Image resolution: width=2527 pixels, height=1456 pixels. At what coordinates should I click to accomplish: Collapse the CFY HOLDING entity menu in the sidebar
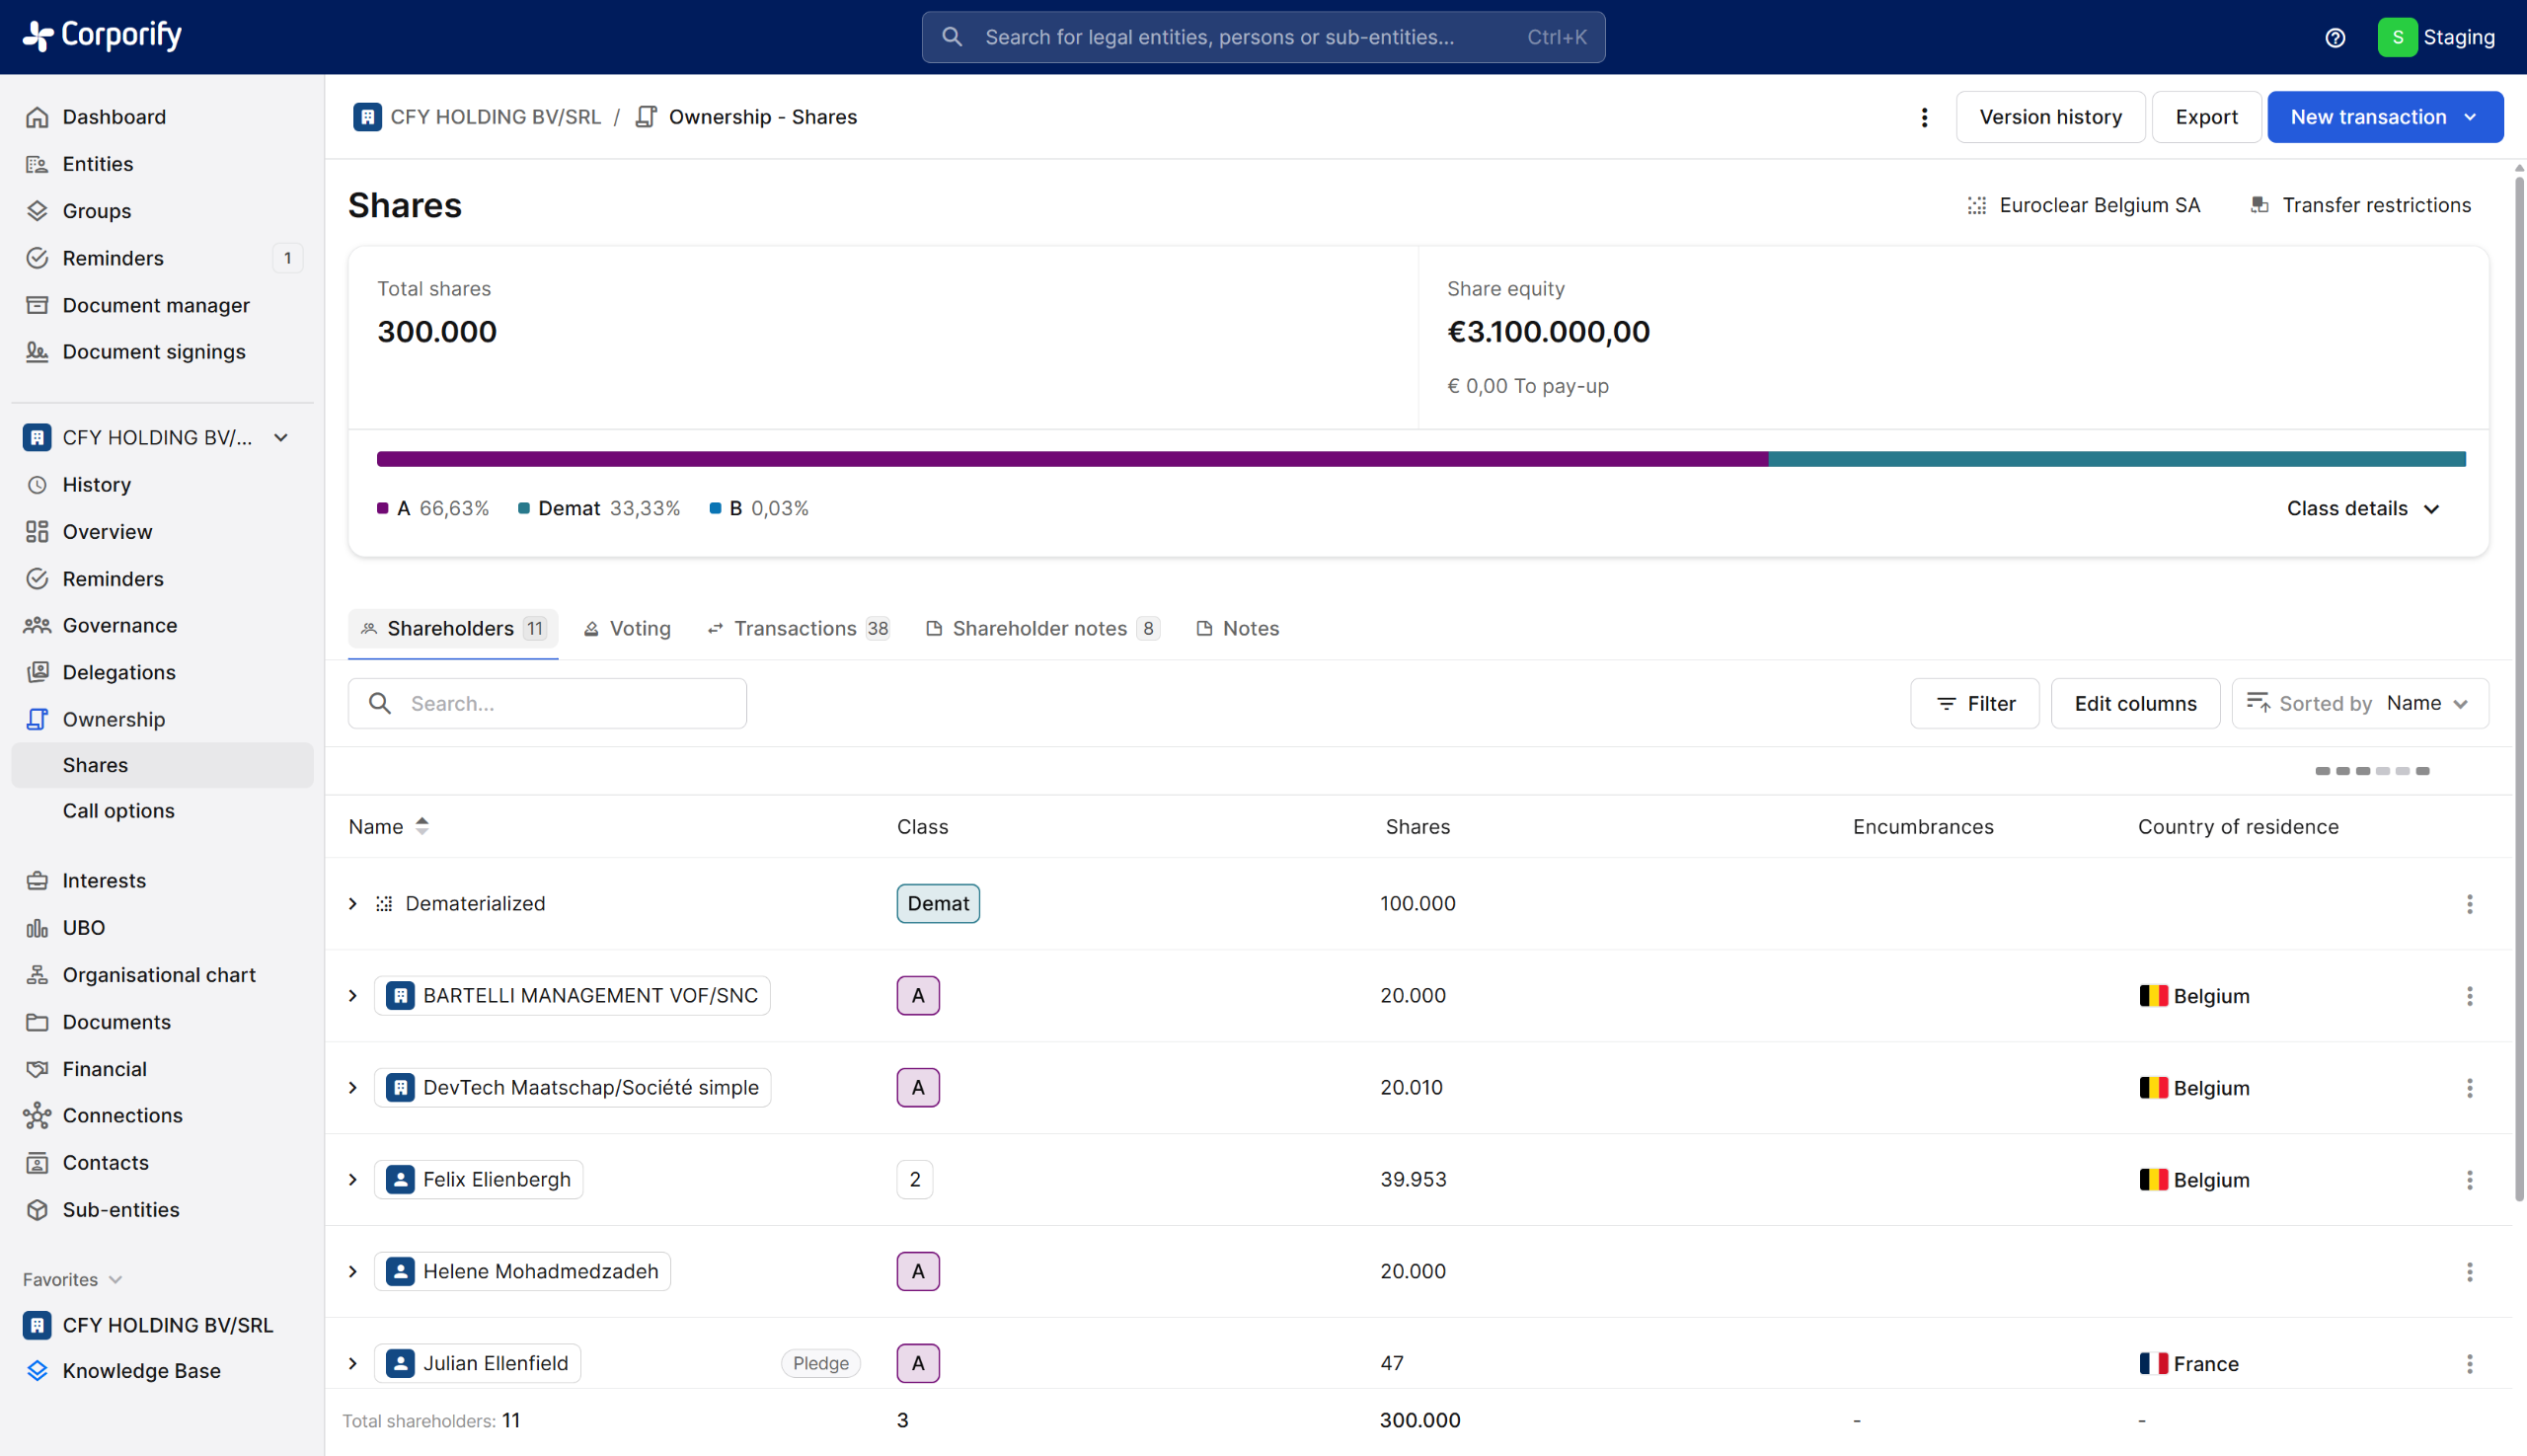click(x=281, y=437)
